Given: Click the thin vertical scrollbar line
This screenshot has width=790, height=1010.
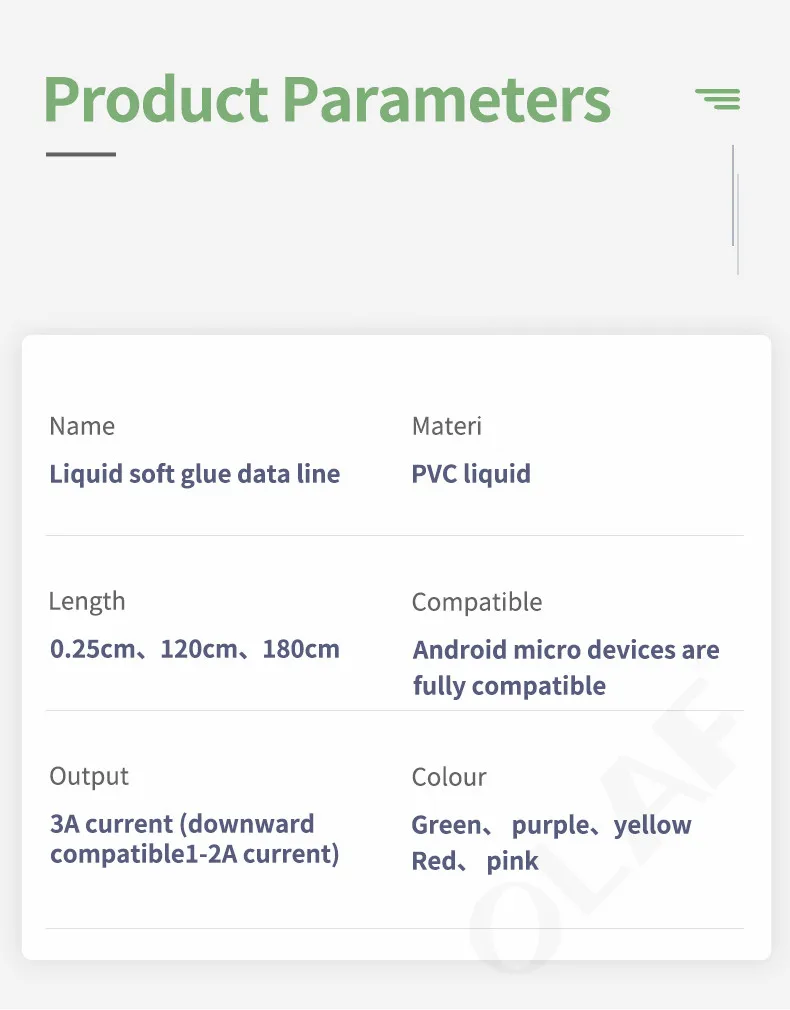Looking at the screenshot, I should click(x=733, y=195).
